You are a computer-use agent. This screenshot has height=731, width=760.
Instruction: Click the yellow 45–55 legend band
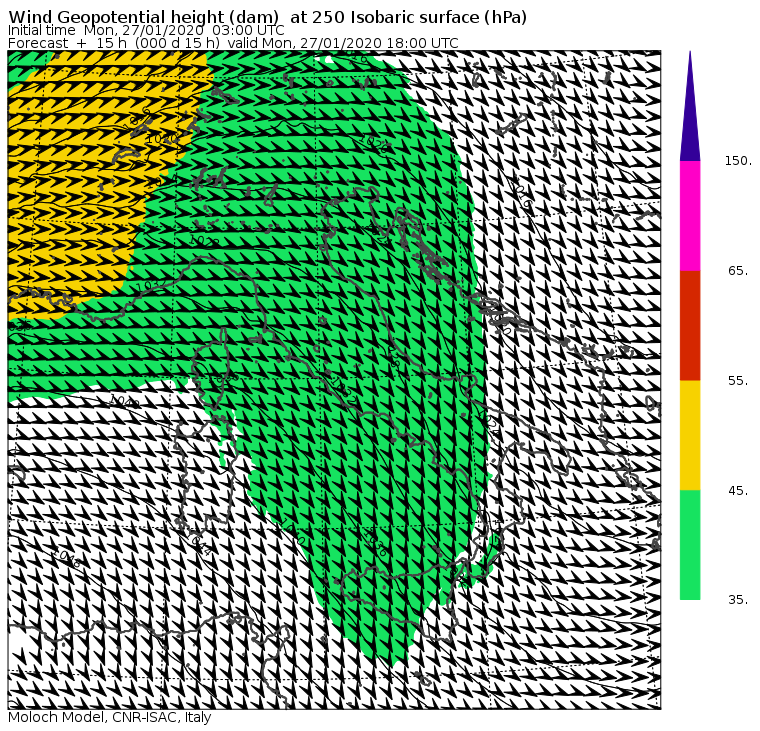pos(690,435)
